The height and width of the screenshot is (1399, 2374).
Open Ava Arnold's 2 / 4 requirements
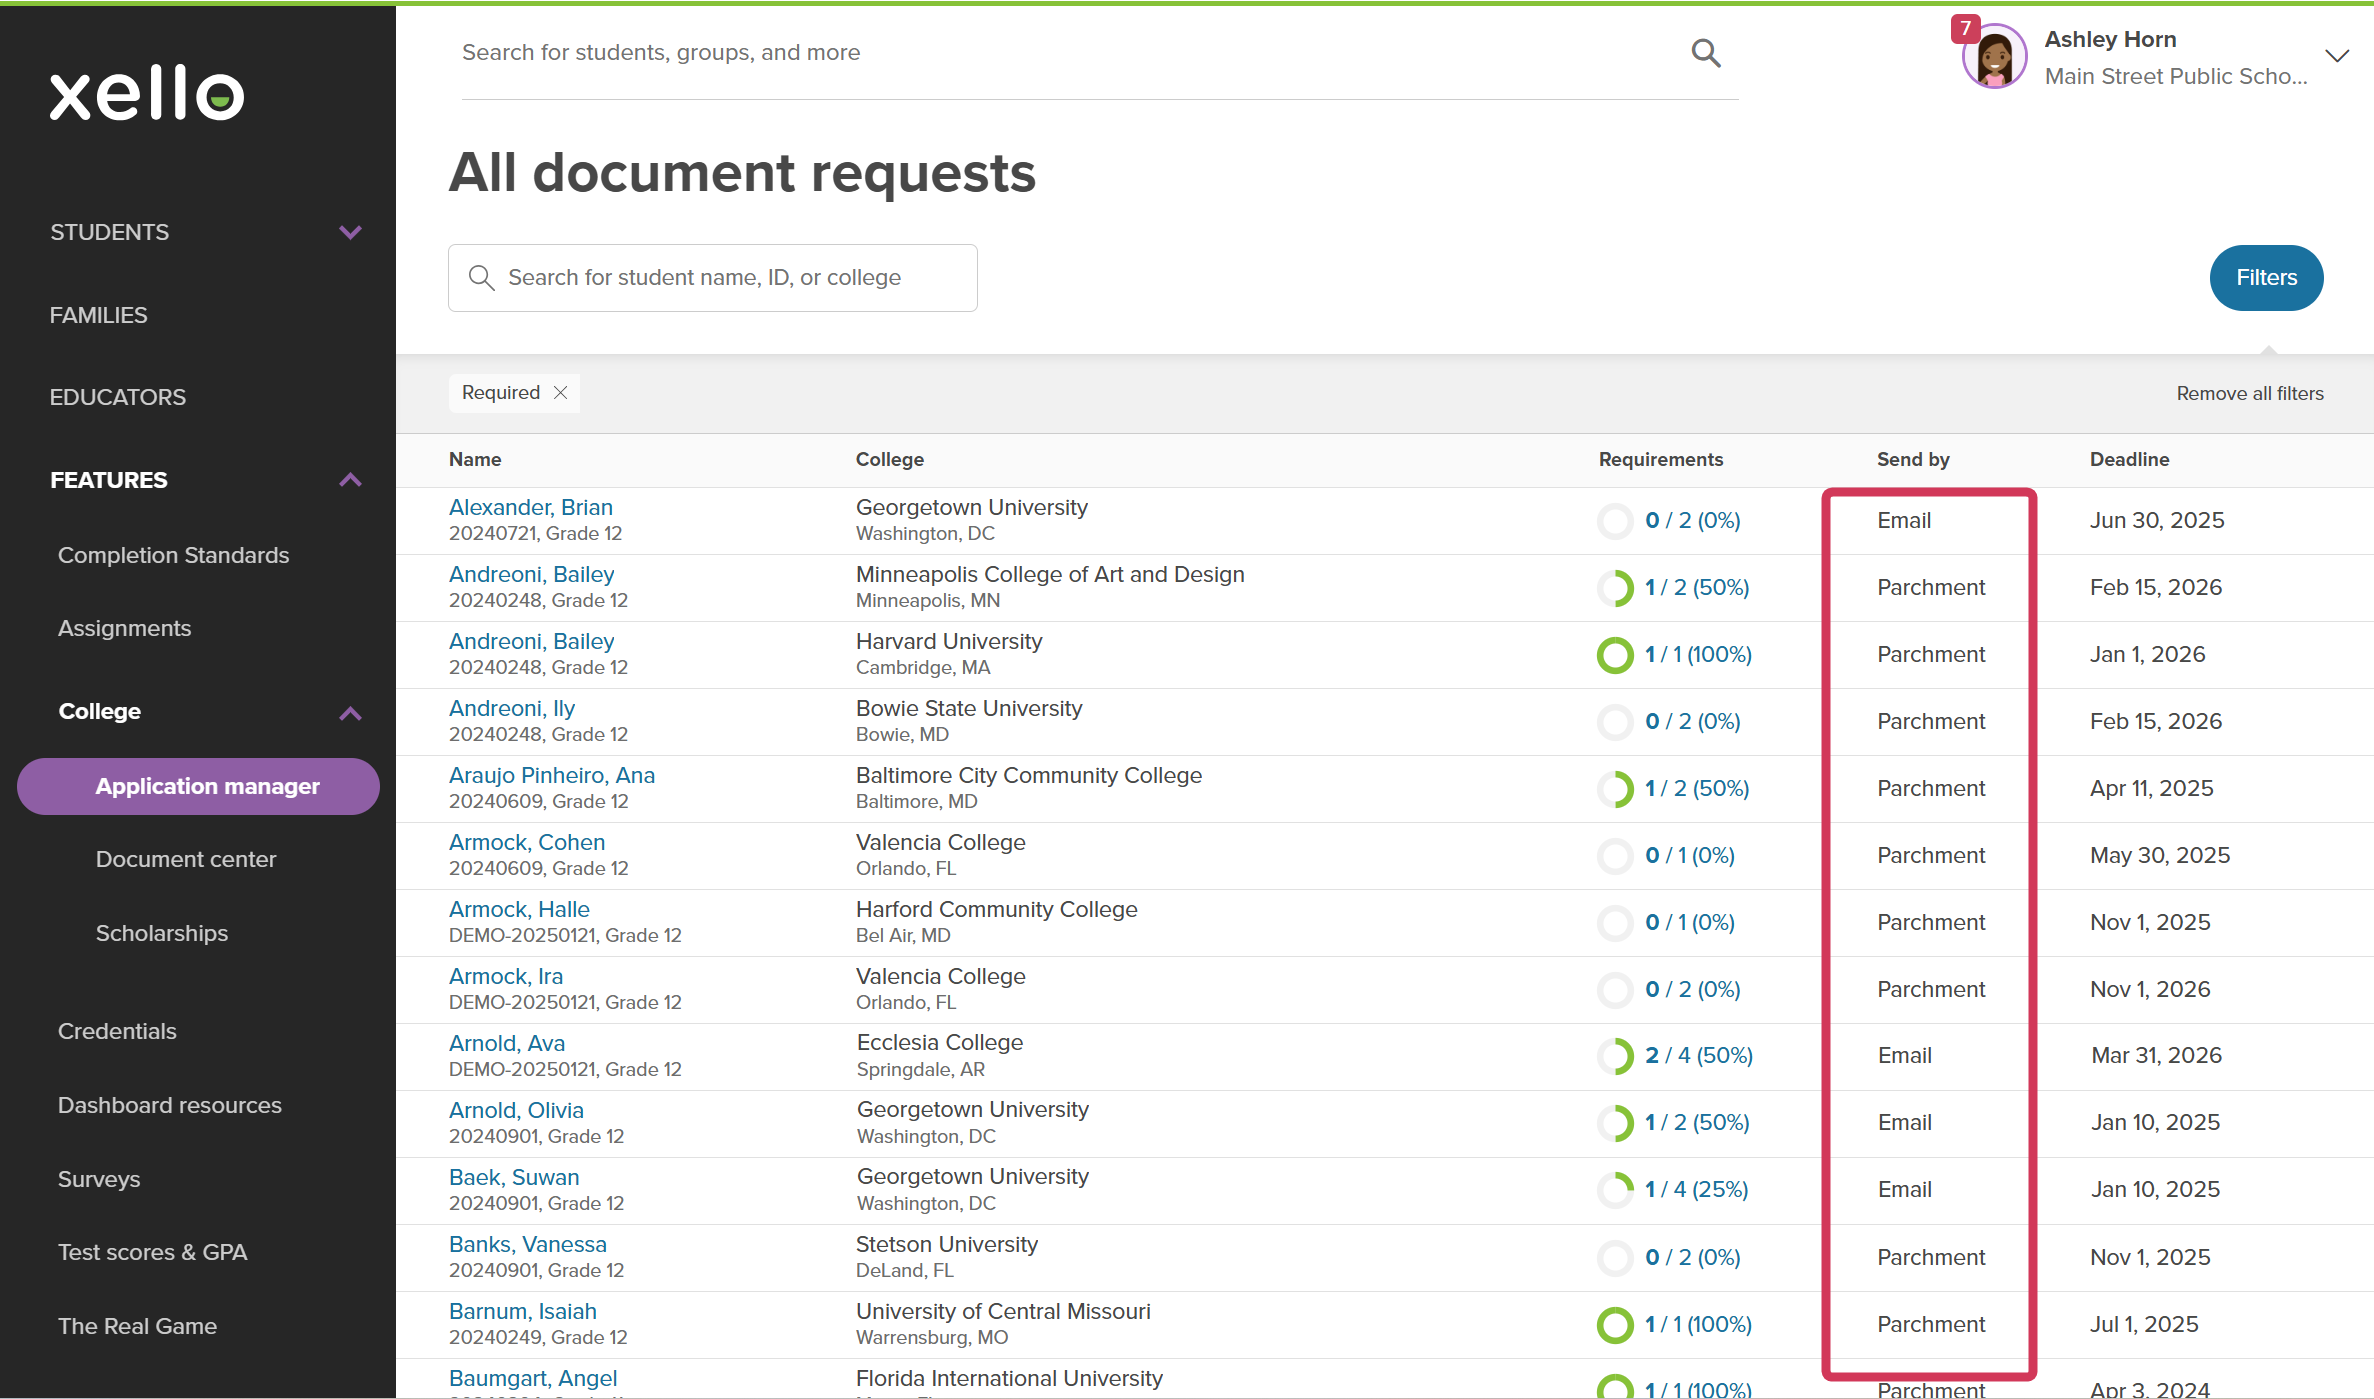click(1699, 1056)
